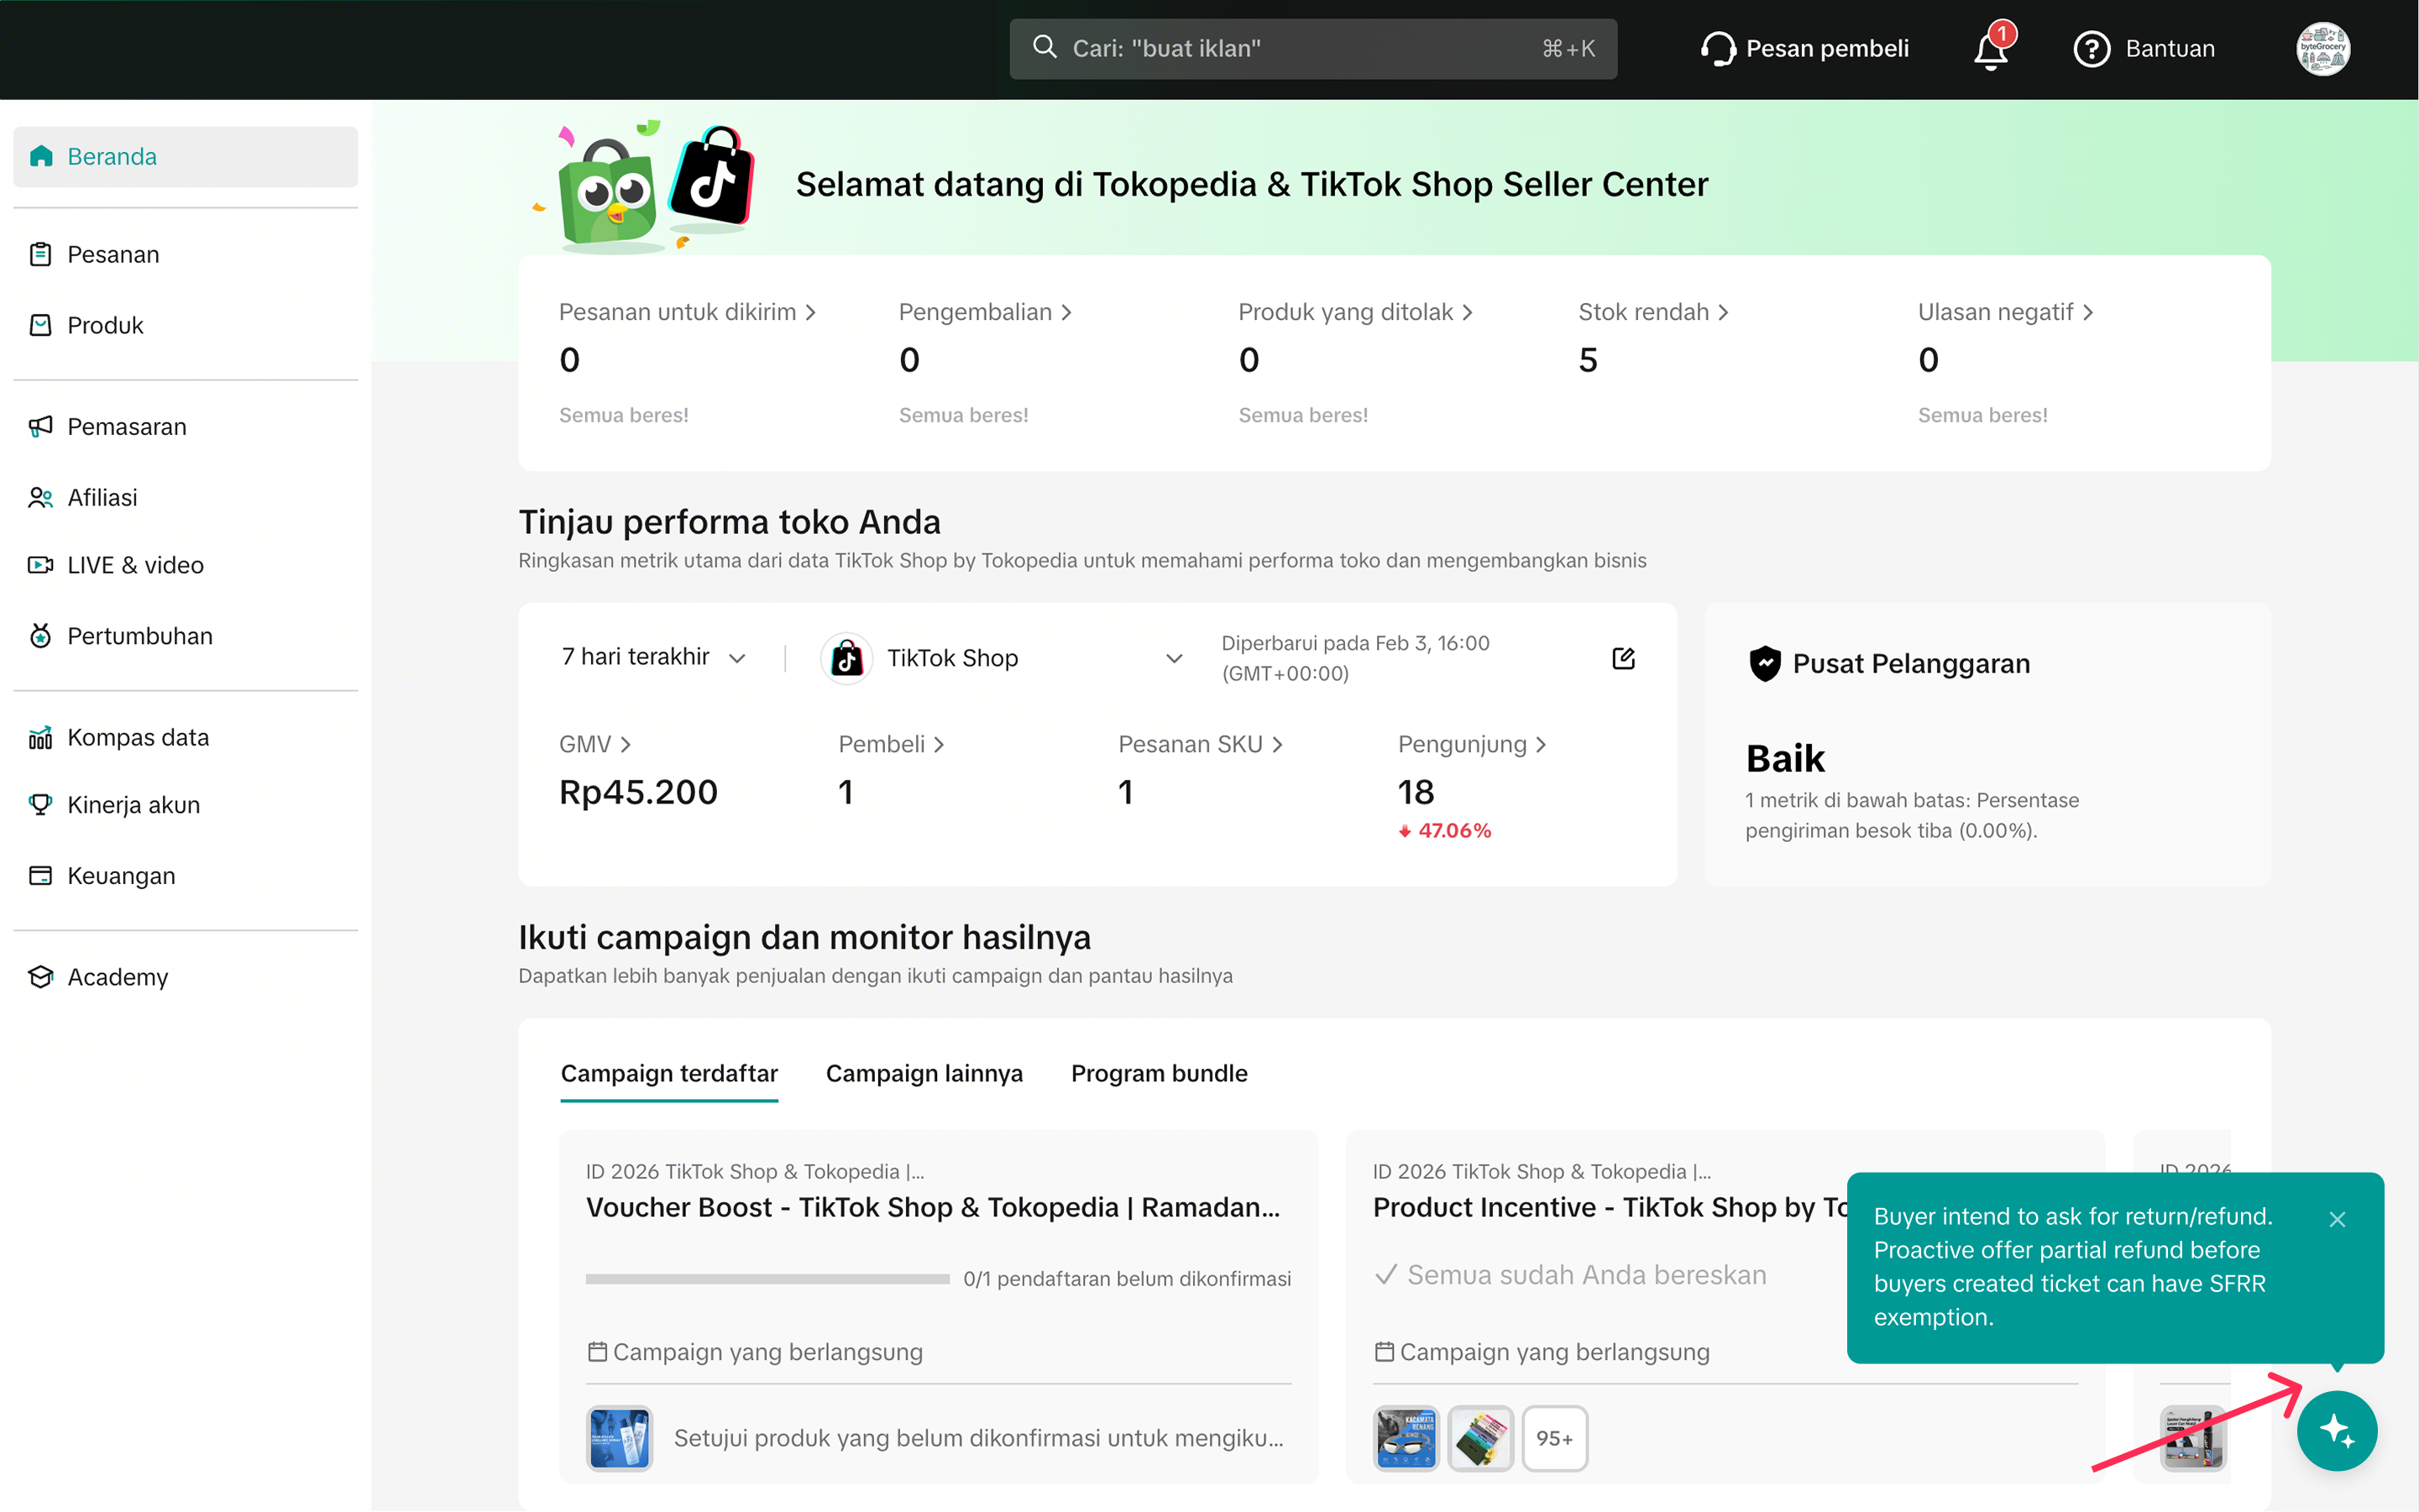Click the 47.06% visitor decrease indicator
This screenshot has width=2419, height=1512.
tap(1444, 831)
